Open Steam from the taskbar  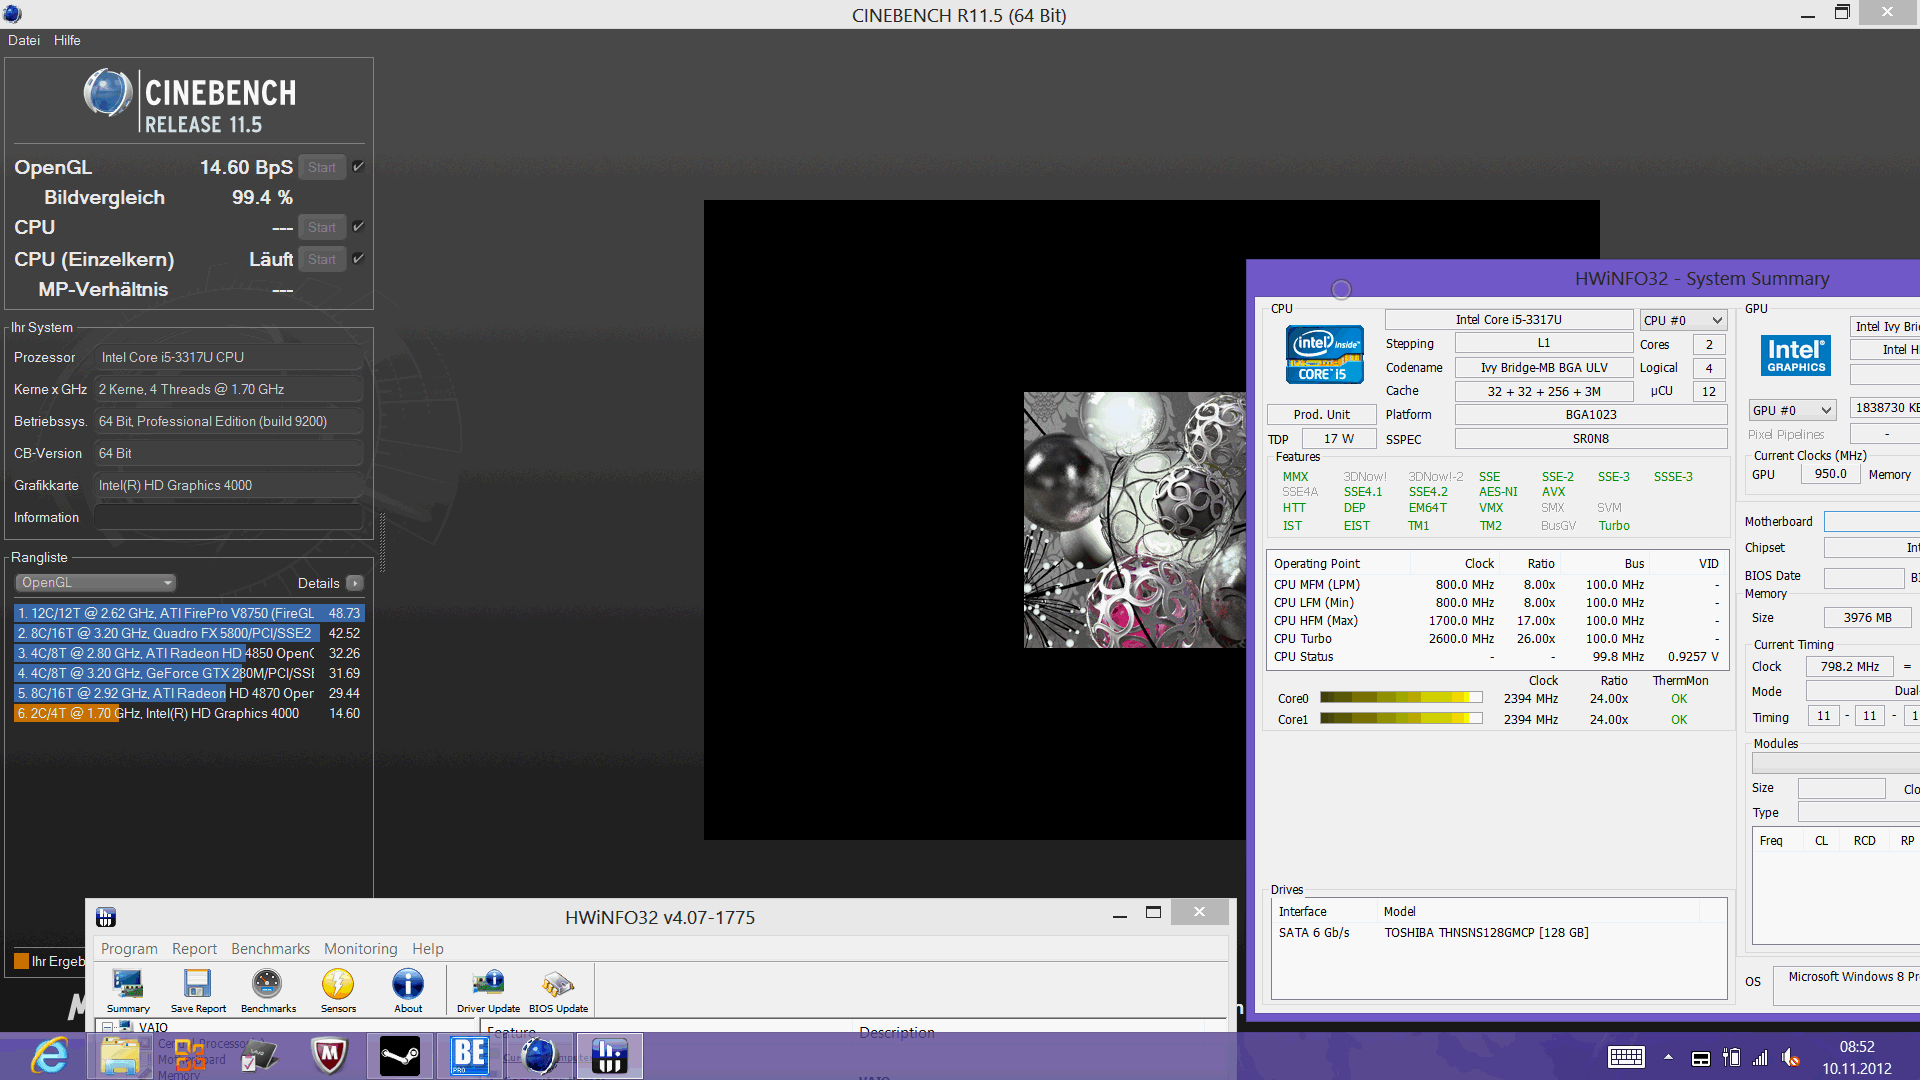(x=400, y=1056)
